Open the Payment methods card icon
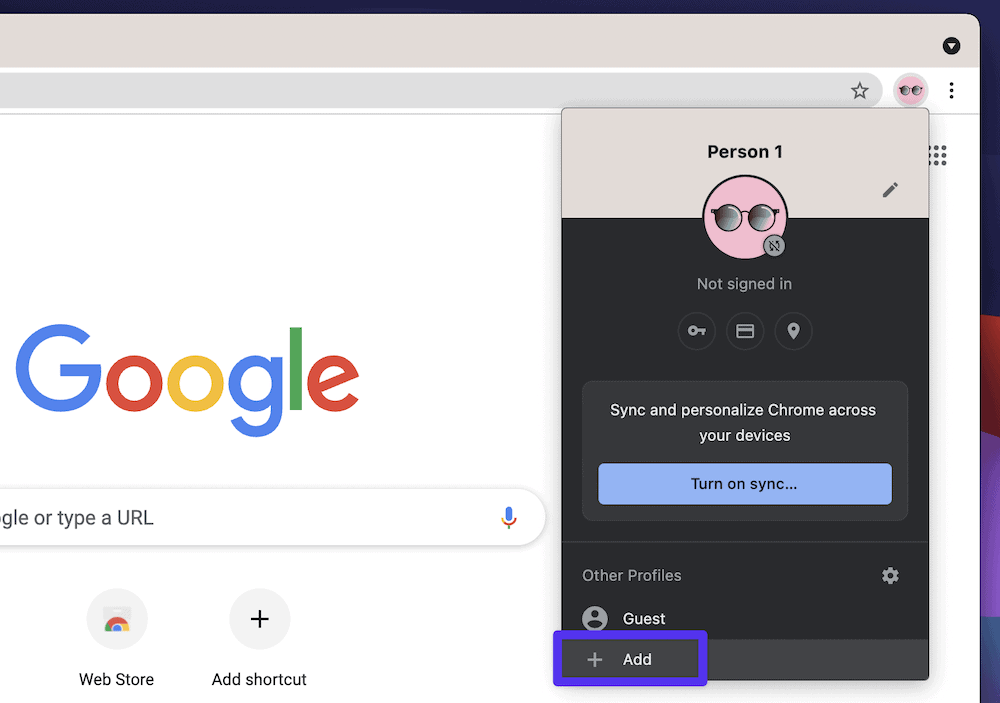1000x703 pixels. tap(745, 331)
